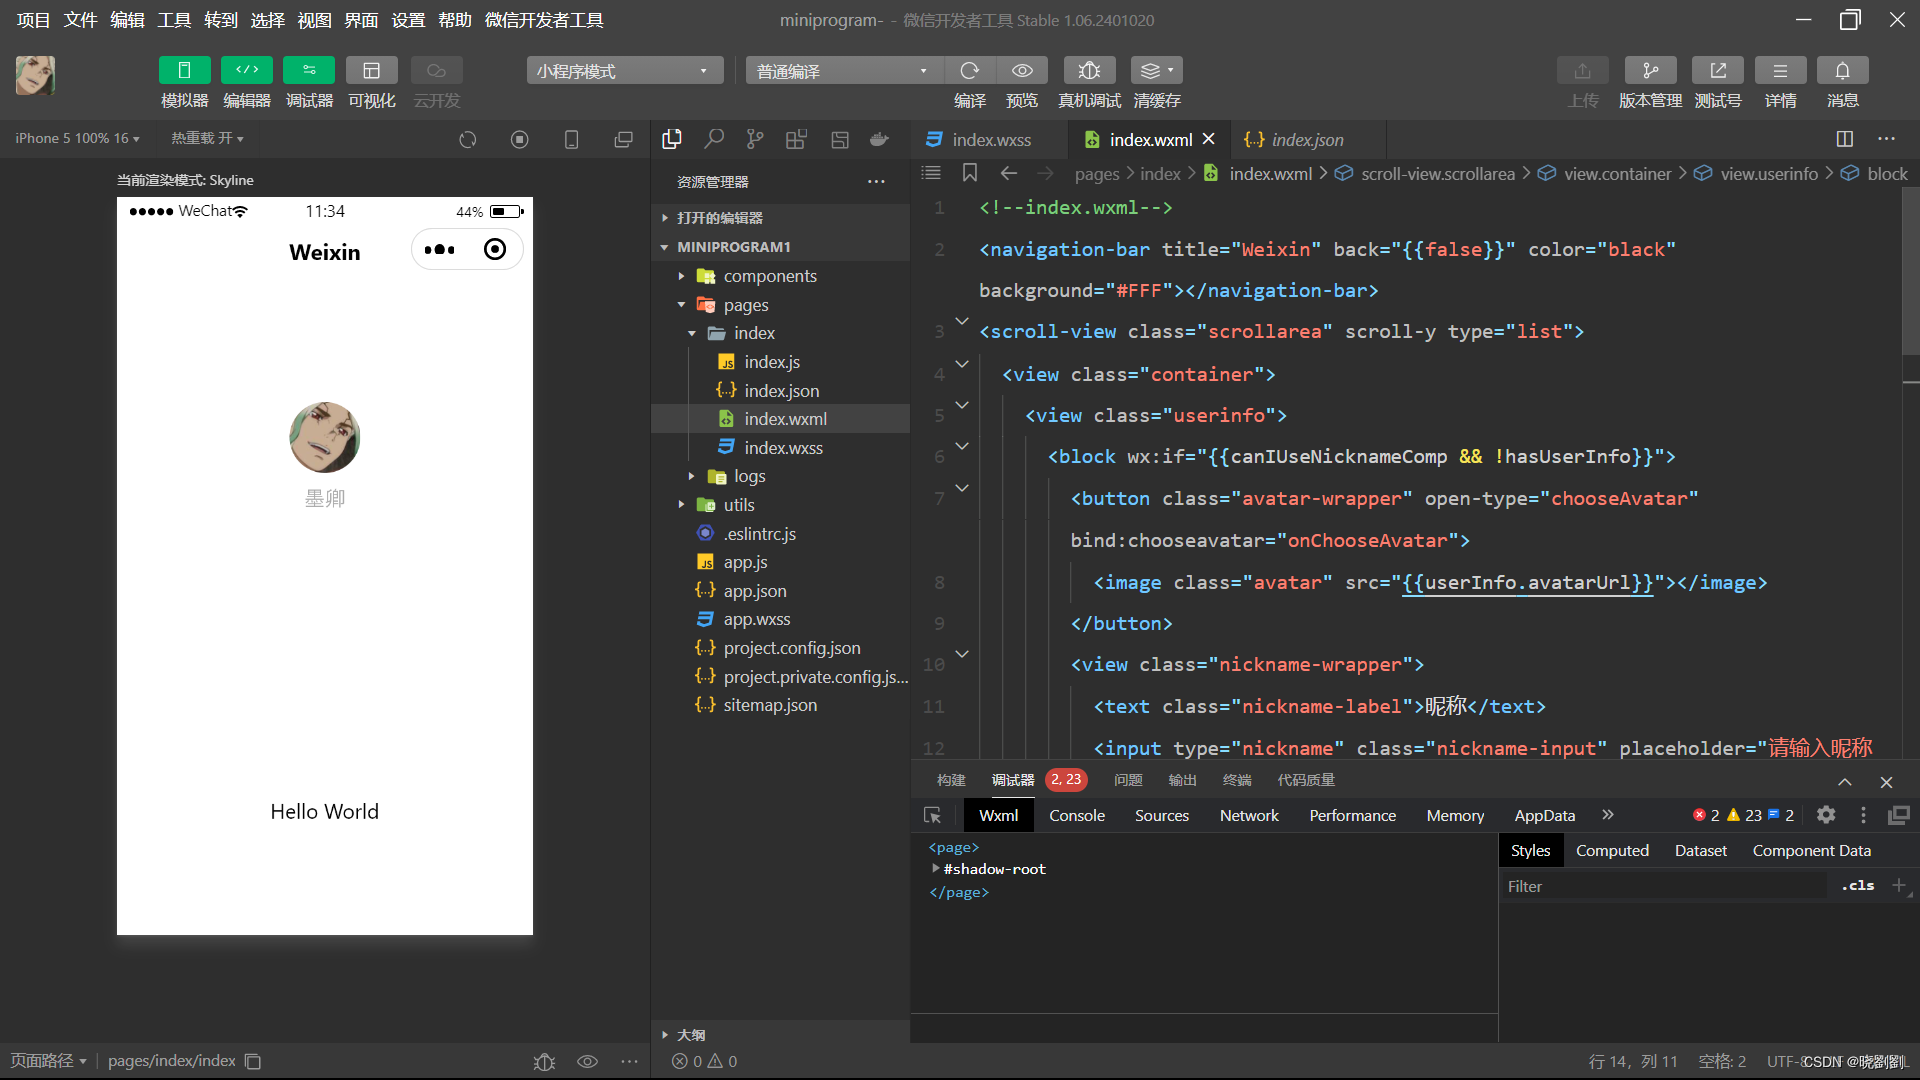1920x1080 pixels.
Task: Open the Mini Program mode (小程序模式) dropdown
Action: coord(623,71)
